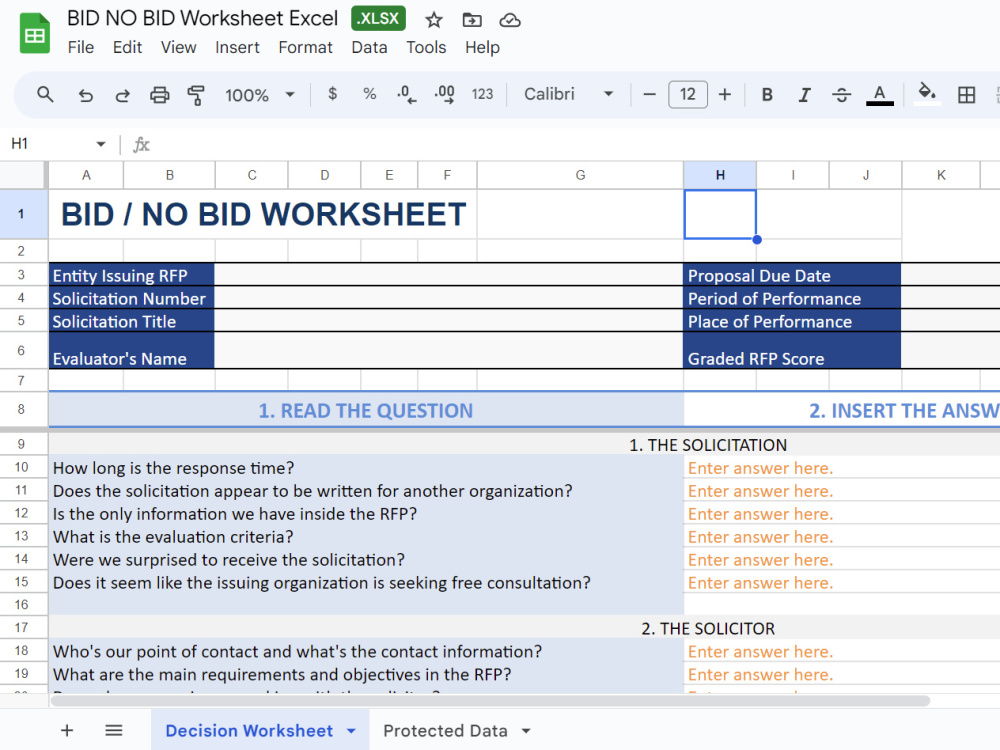Click 'Enter answer here.' in row 18
Screen dimensions: 1000x750
[x=760, y=652]
